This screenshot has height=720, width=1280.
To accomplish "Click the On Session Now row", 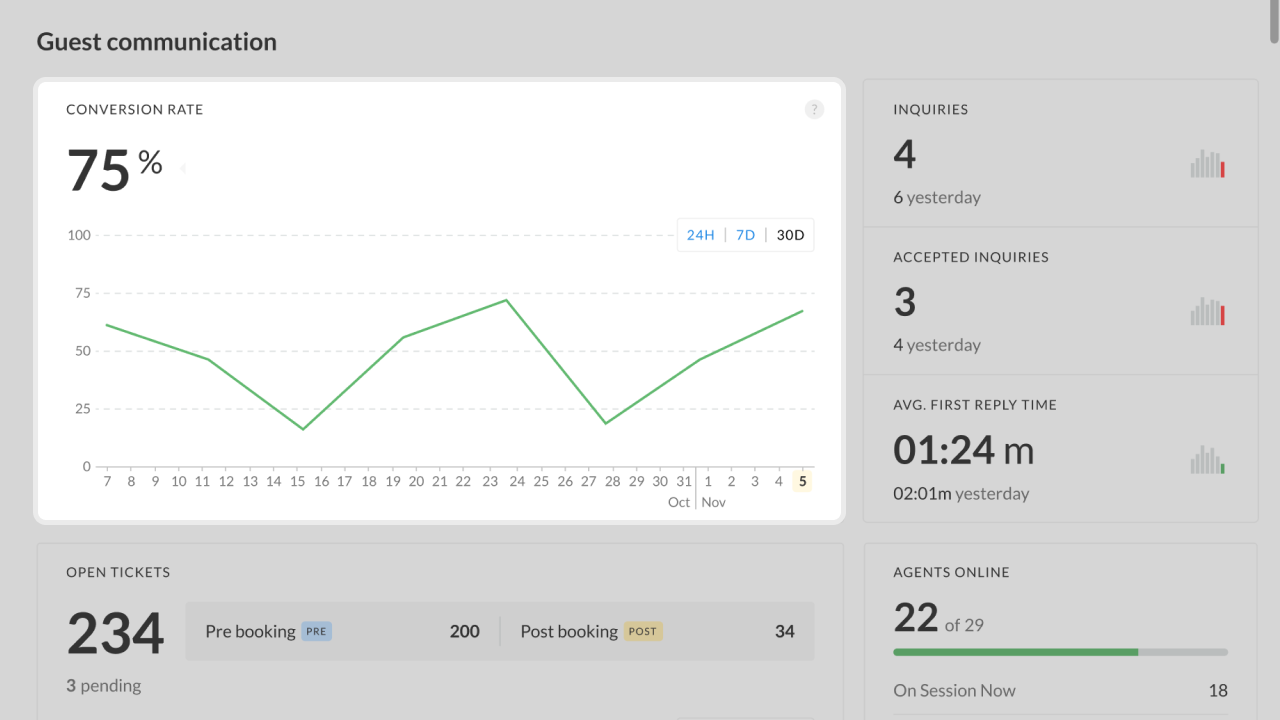I will coord(1060,690).
